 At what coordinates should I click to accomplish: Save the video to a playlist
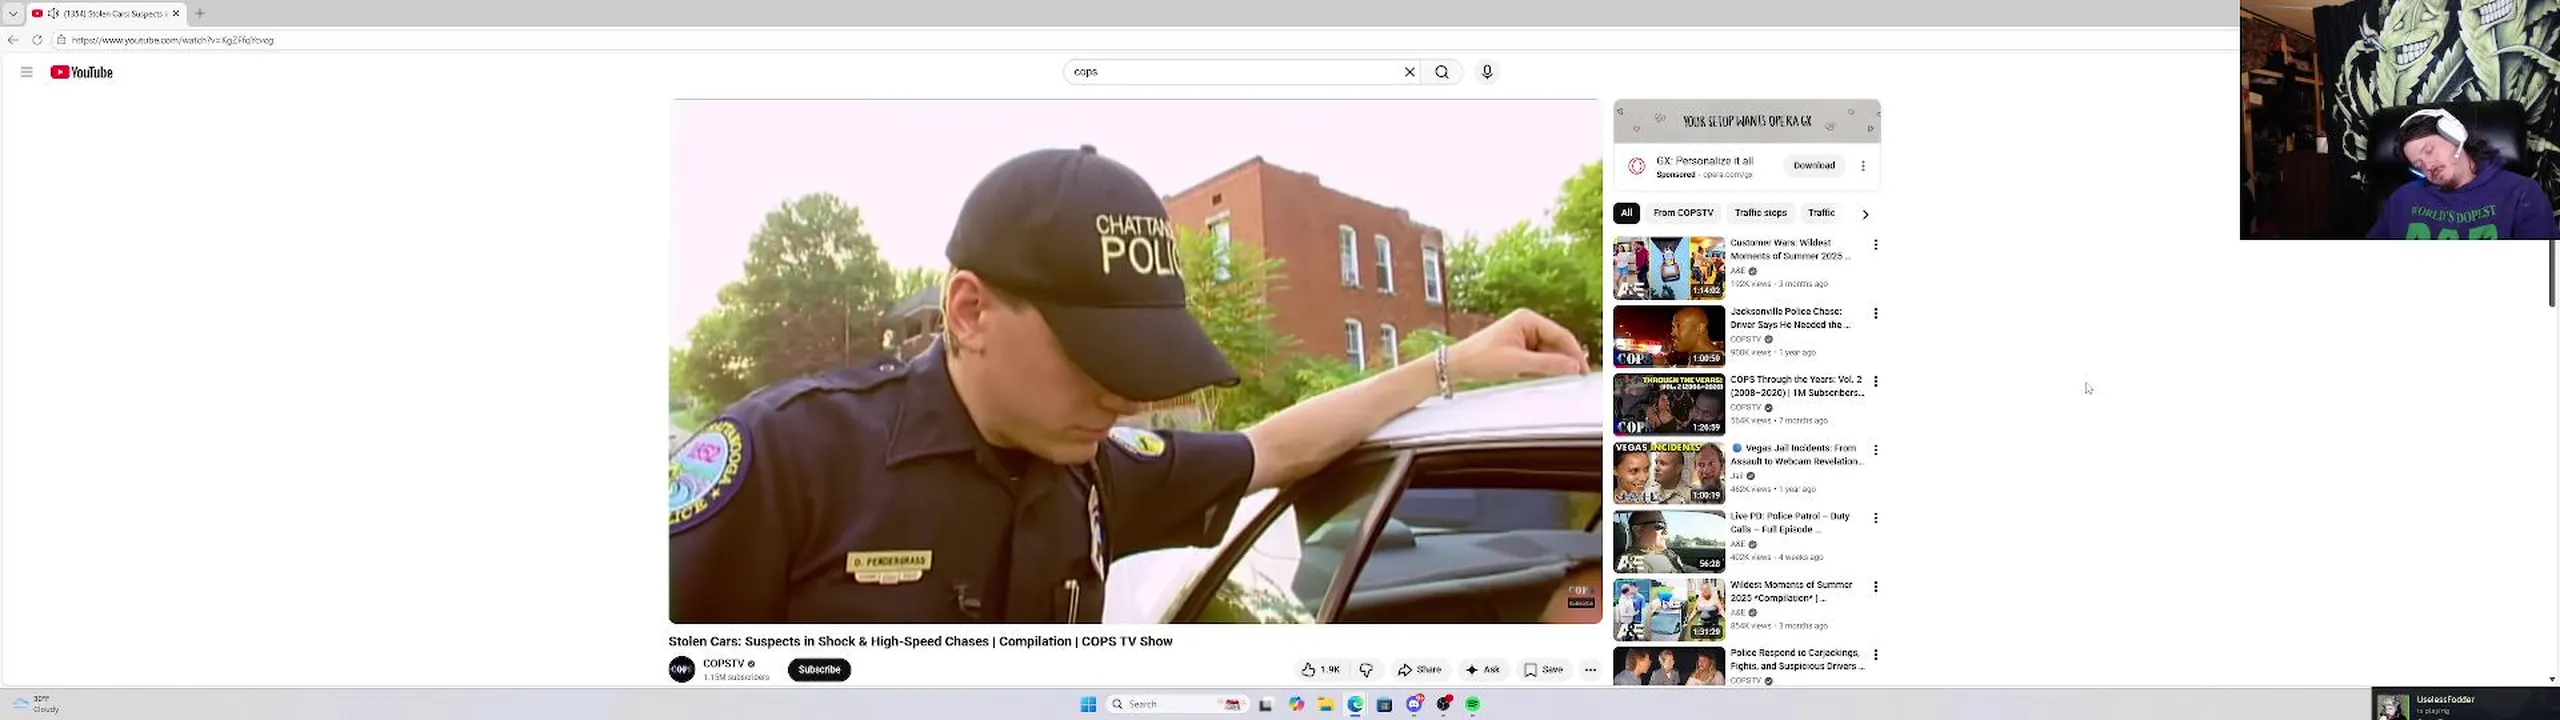click(x=1543, y=670)
